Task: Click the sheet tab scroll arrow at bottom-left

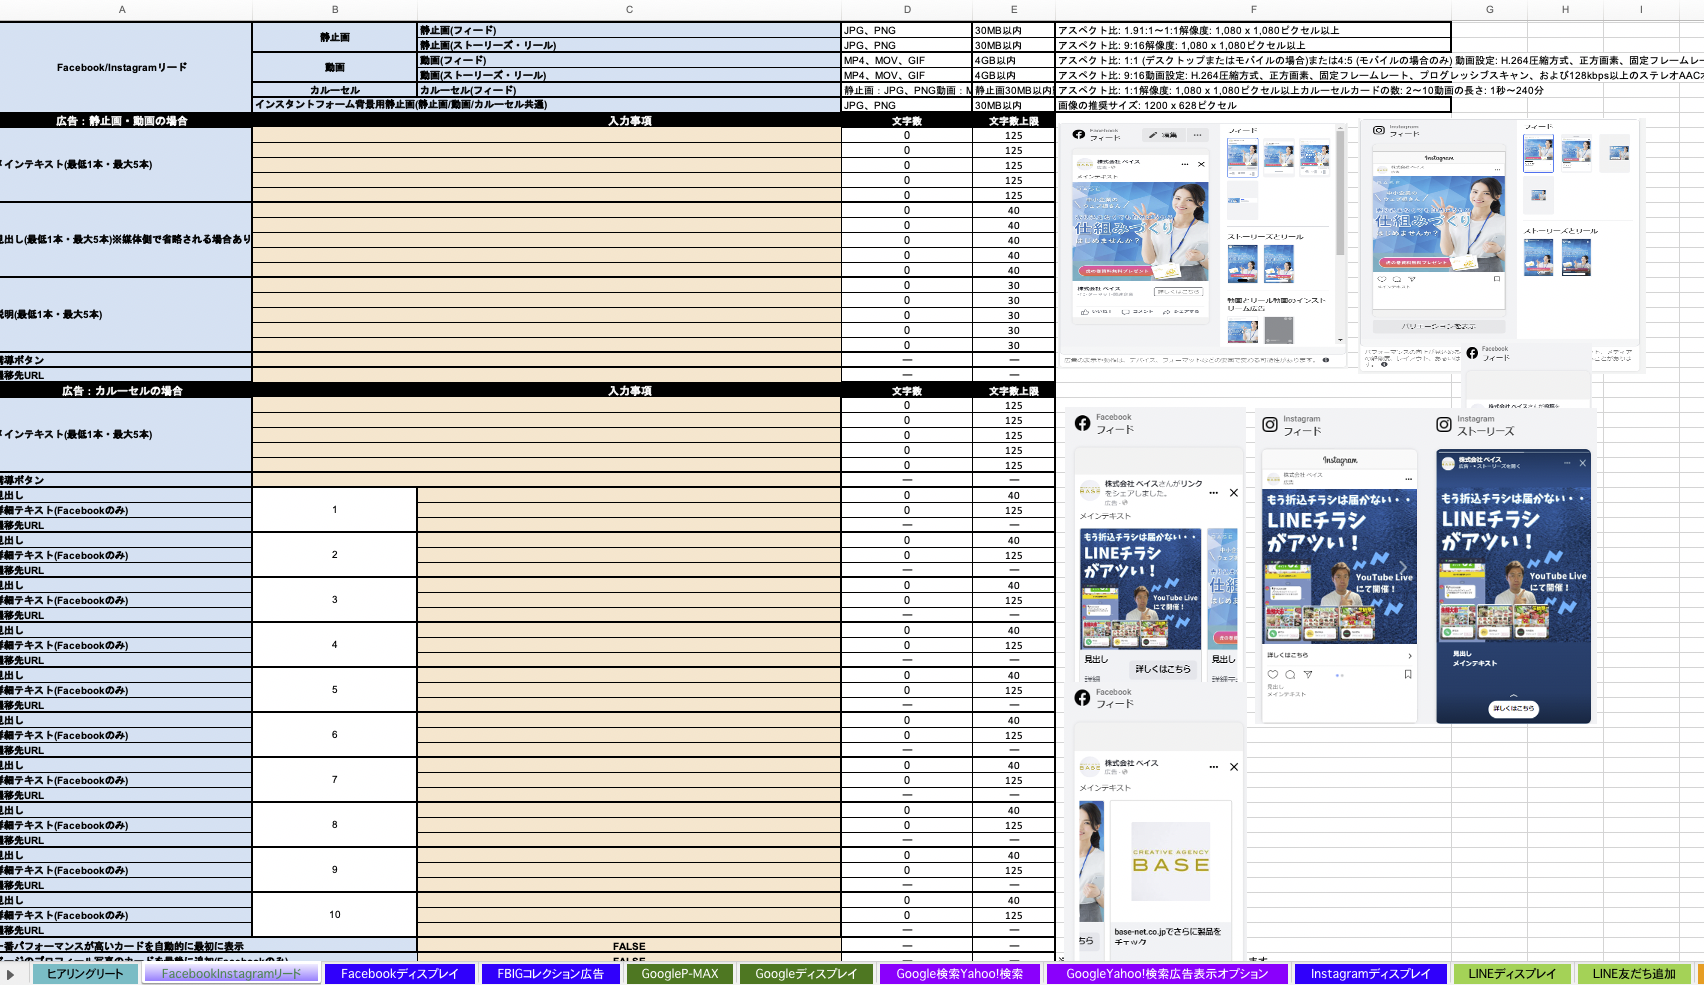Action: [x=10, y=975]
